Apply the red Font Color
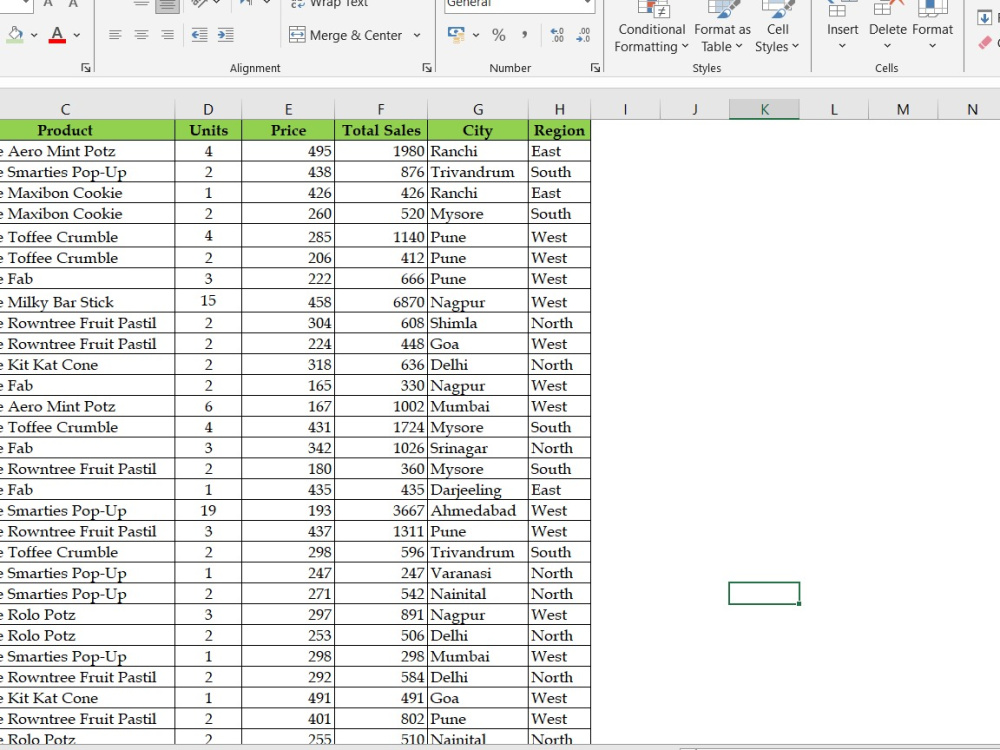1000x750 pixels. 57,34
